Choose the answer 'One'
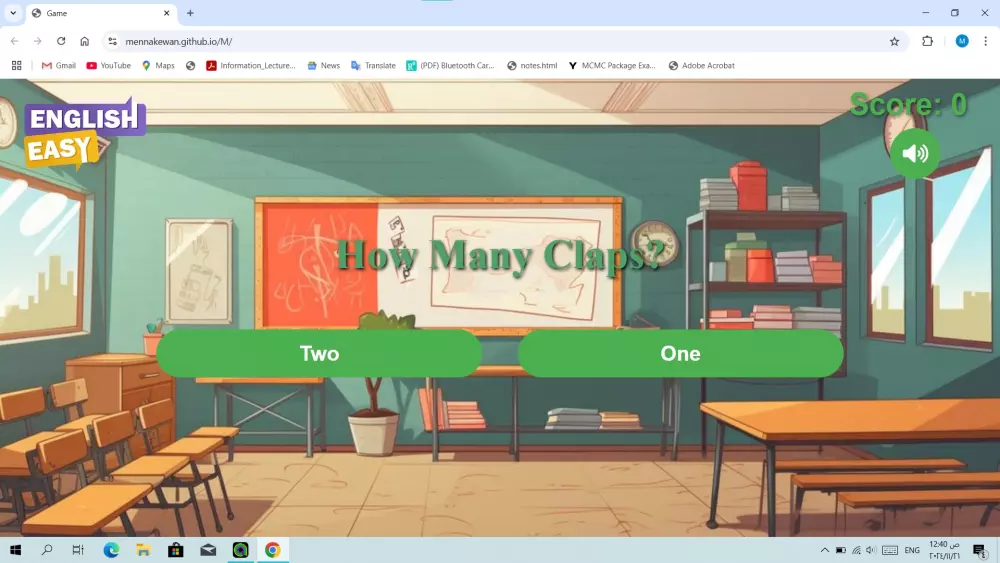The width and height of the screenshot is (1000, 563). pos(680,353)
